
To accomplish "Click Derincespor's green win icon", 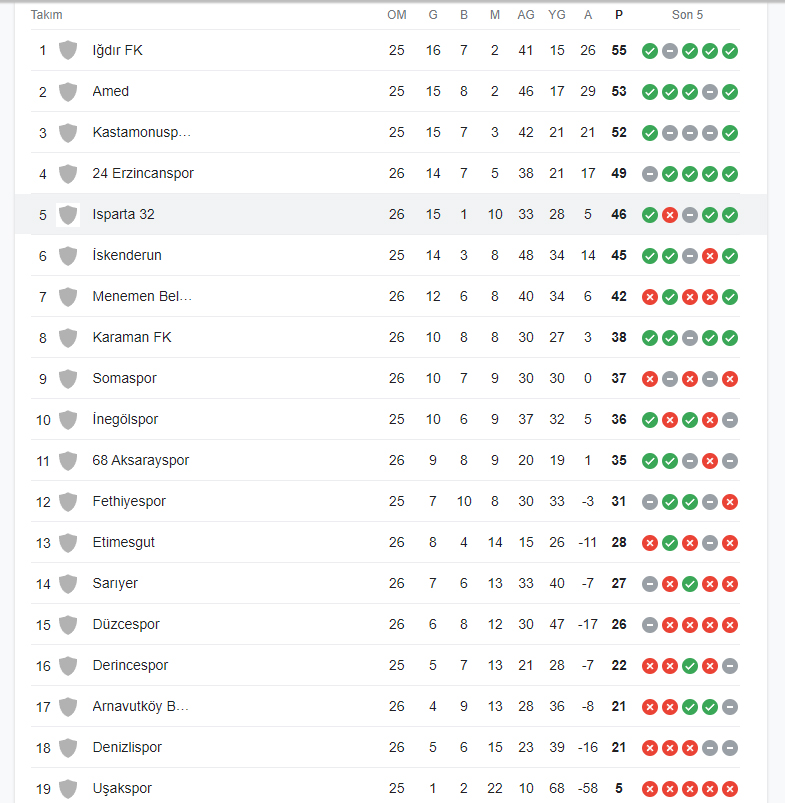I will point(690,665).
